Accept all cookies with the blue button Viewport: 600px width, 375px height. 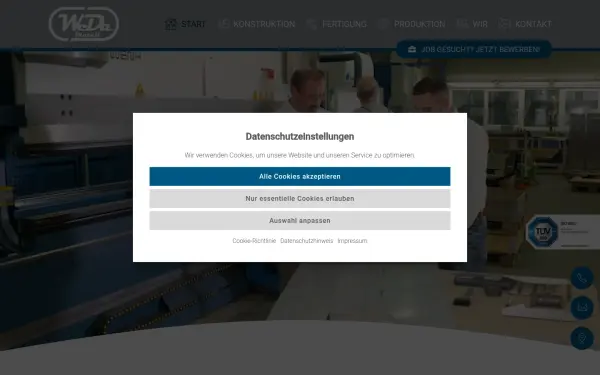coord(300,176)
